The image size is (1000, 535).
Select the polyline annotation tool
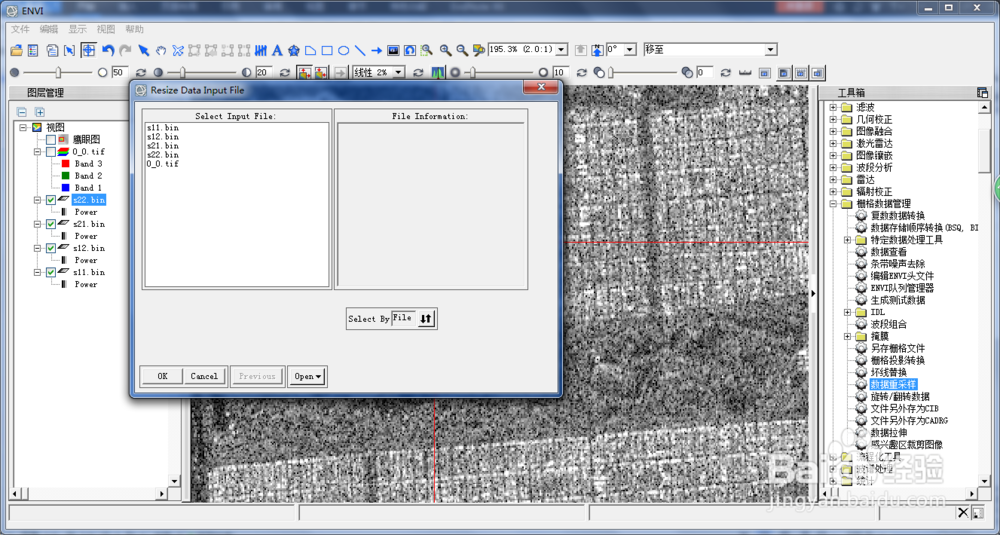pyautogui.click(x=360, y=50)
